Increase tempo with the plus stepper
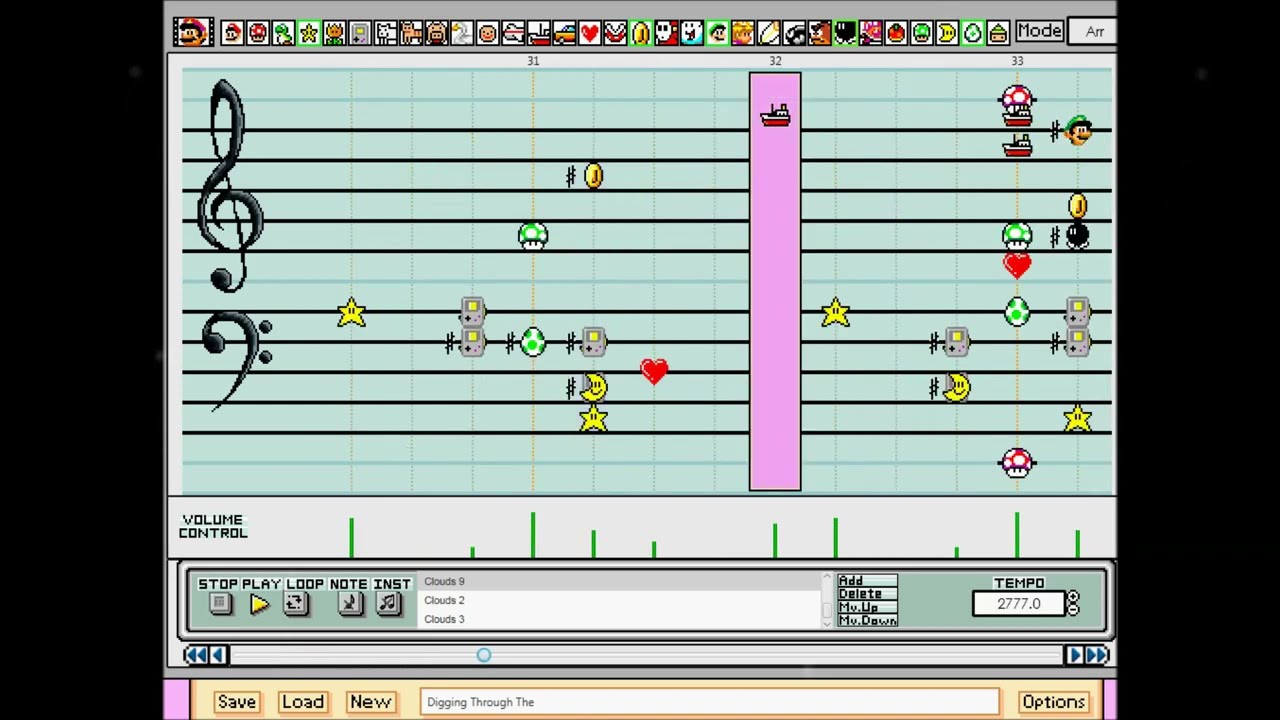This screenshot has width=1280, height=720. pyautogui.click(x=1073, y=598)
